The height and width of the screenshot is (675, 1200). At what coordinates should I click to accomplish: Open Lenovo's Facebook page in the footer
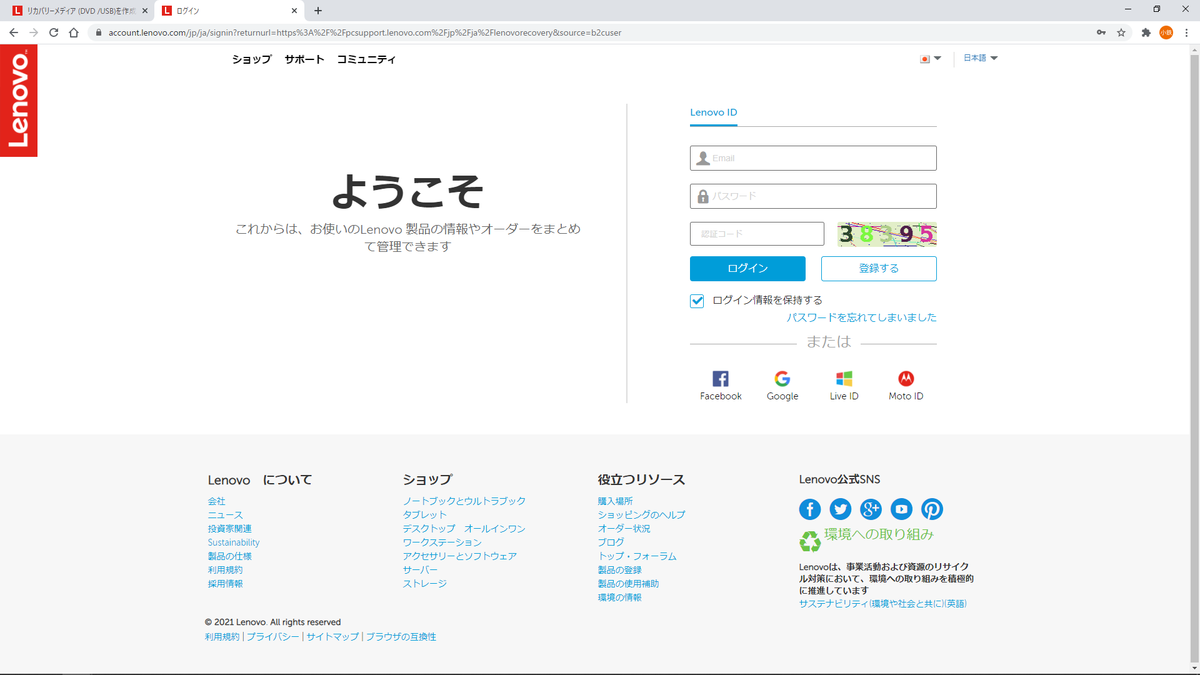(810, 509)
